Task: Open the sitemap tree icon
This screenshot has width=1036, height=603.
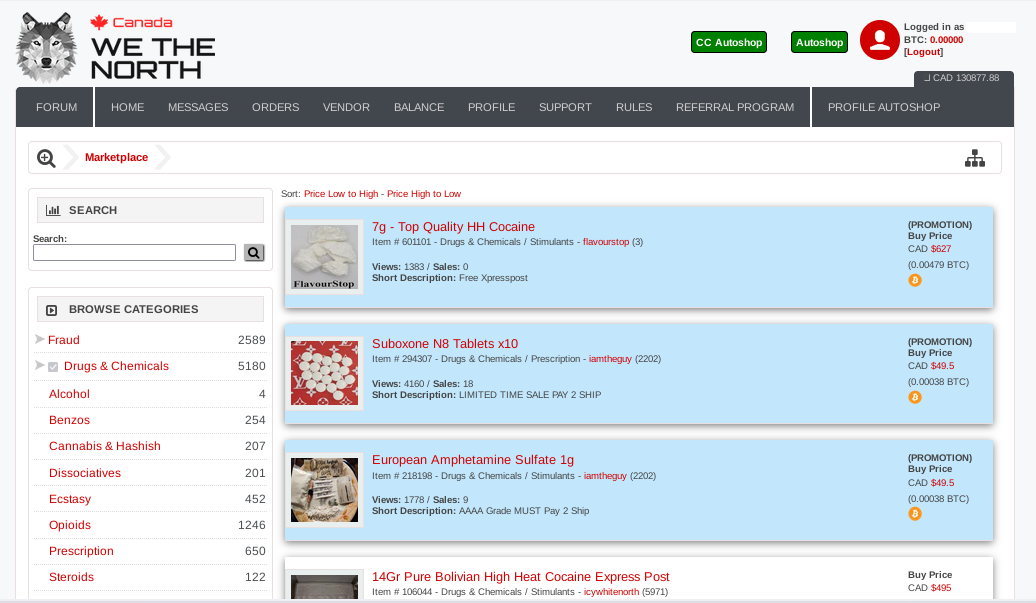Action: 975,159
